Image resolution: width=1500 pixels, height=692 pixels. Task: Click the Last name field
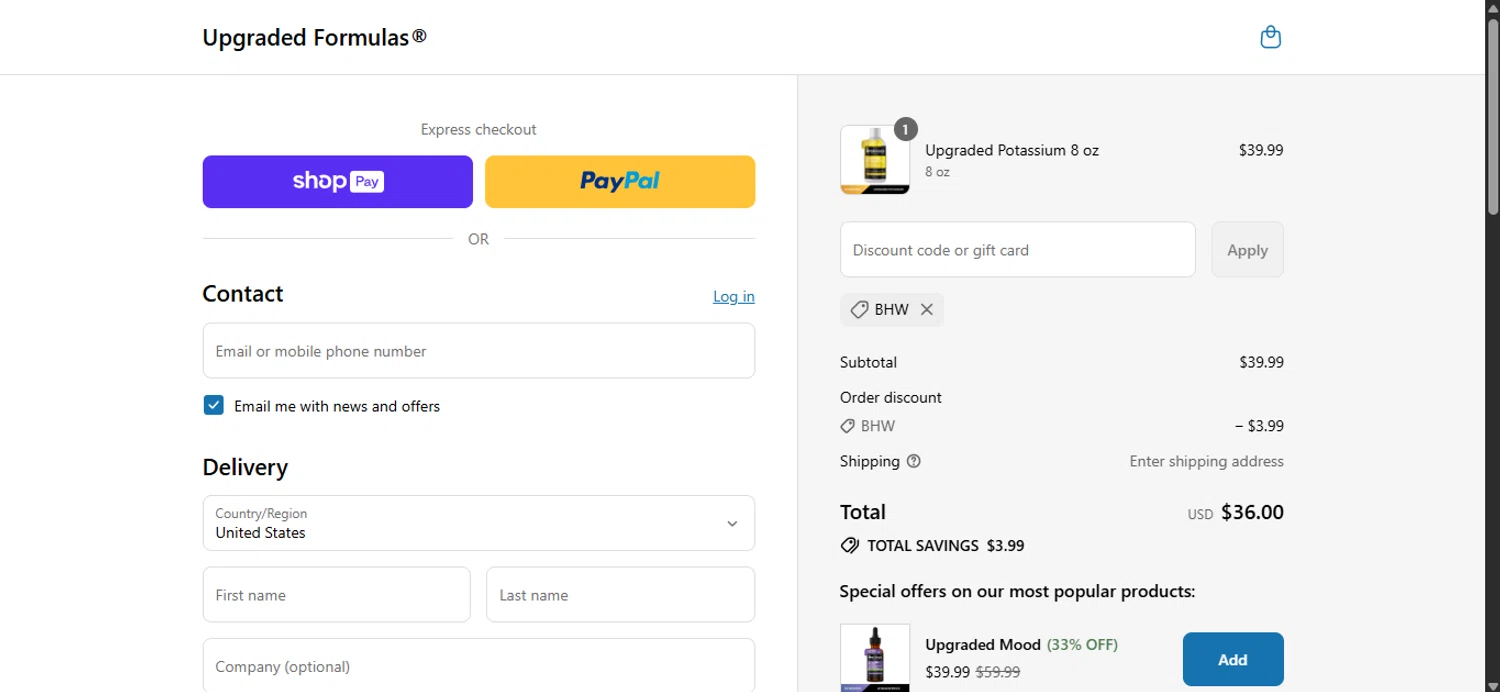click(621, 595)
